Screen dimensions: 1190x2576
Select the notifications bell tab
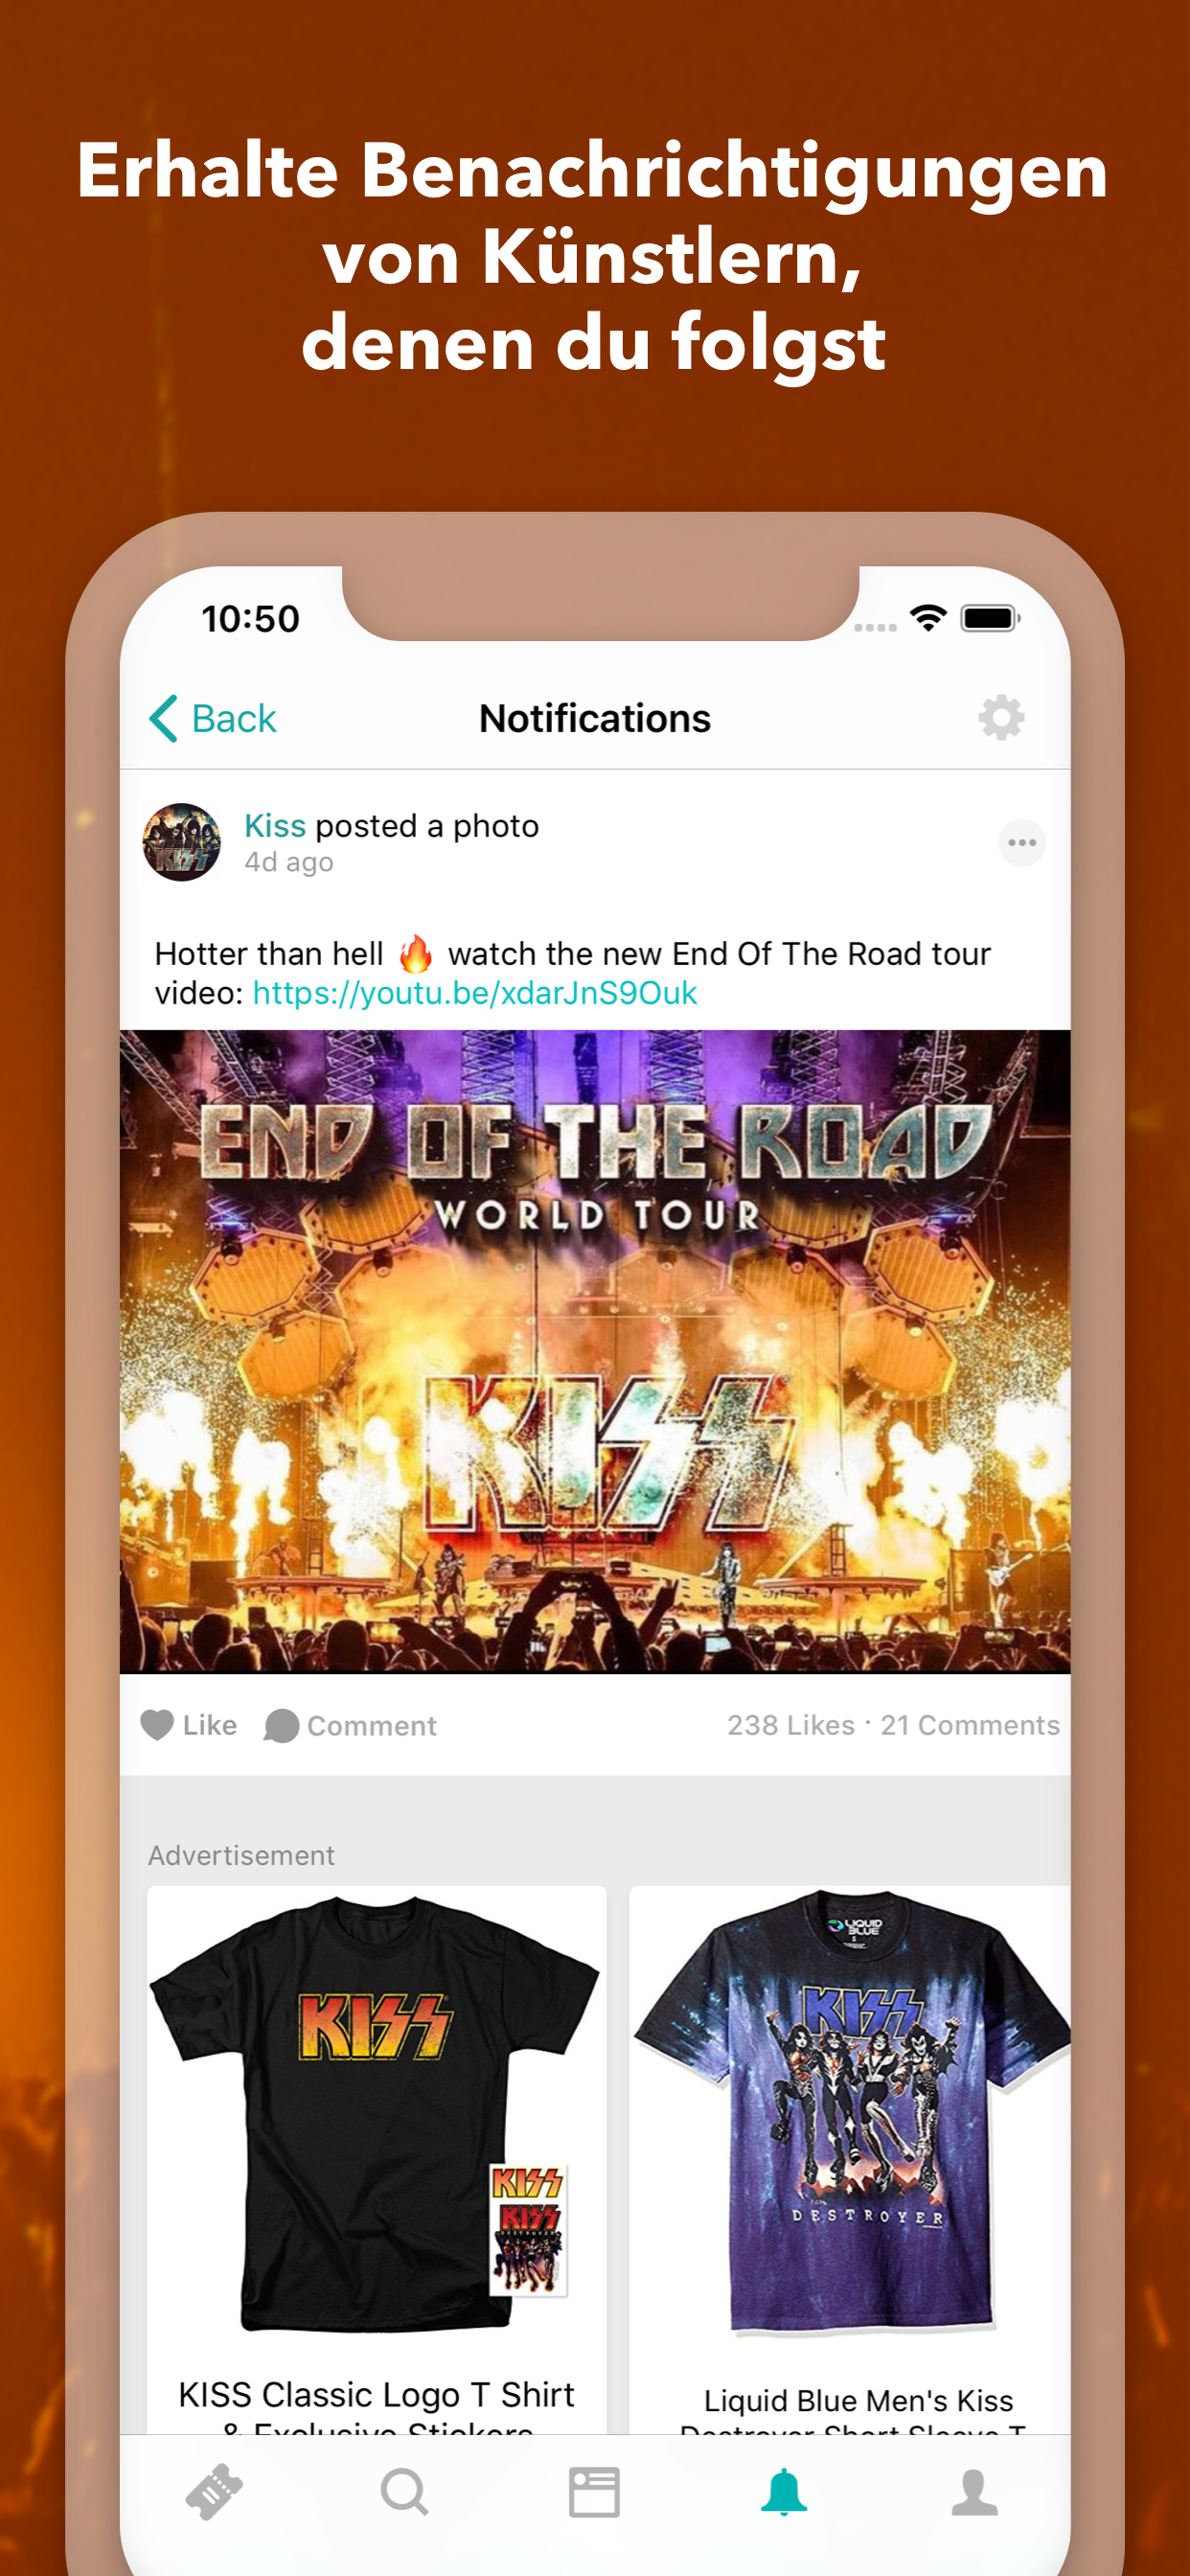coord(784,2492)
